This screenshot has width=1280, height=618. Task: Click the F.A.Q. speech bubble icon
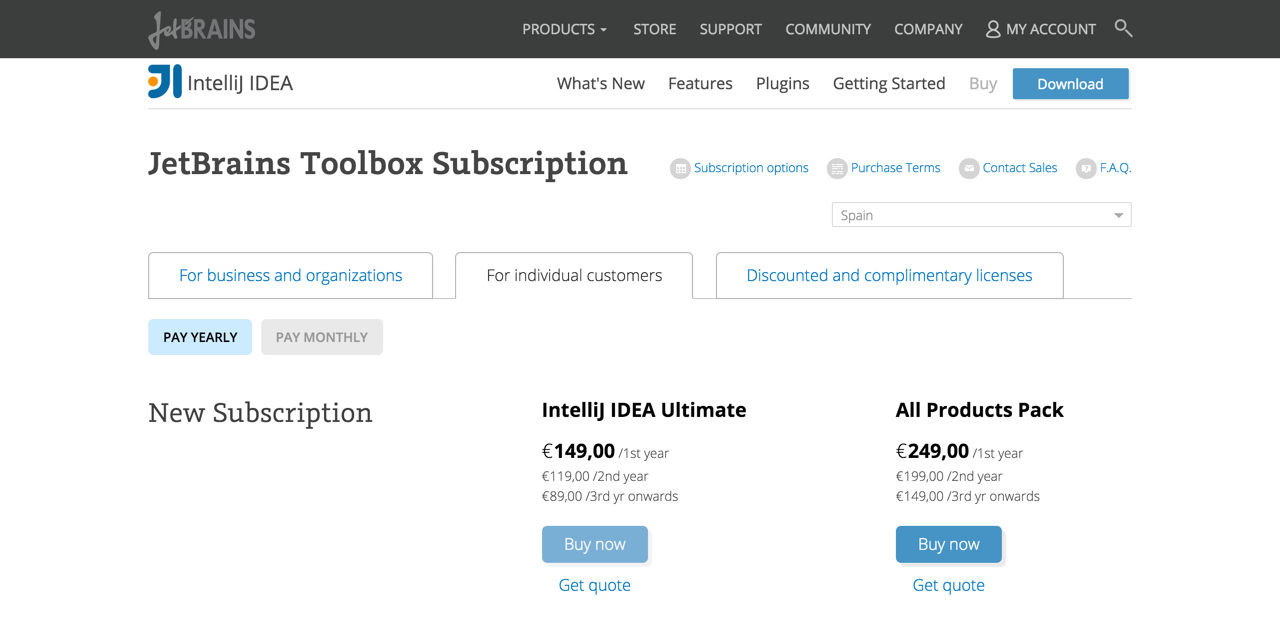(1086, 169)
